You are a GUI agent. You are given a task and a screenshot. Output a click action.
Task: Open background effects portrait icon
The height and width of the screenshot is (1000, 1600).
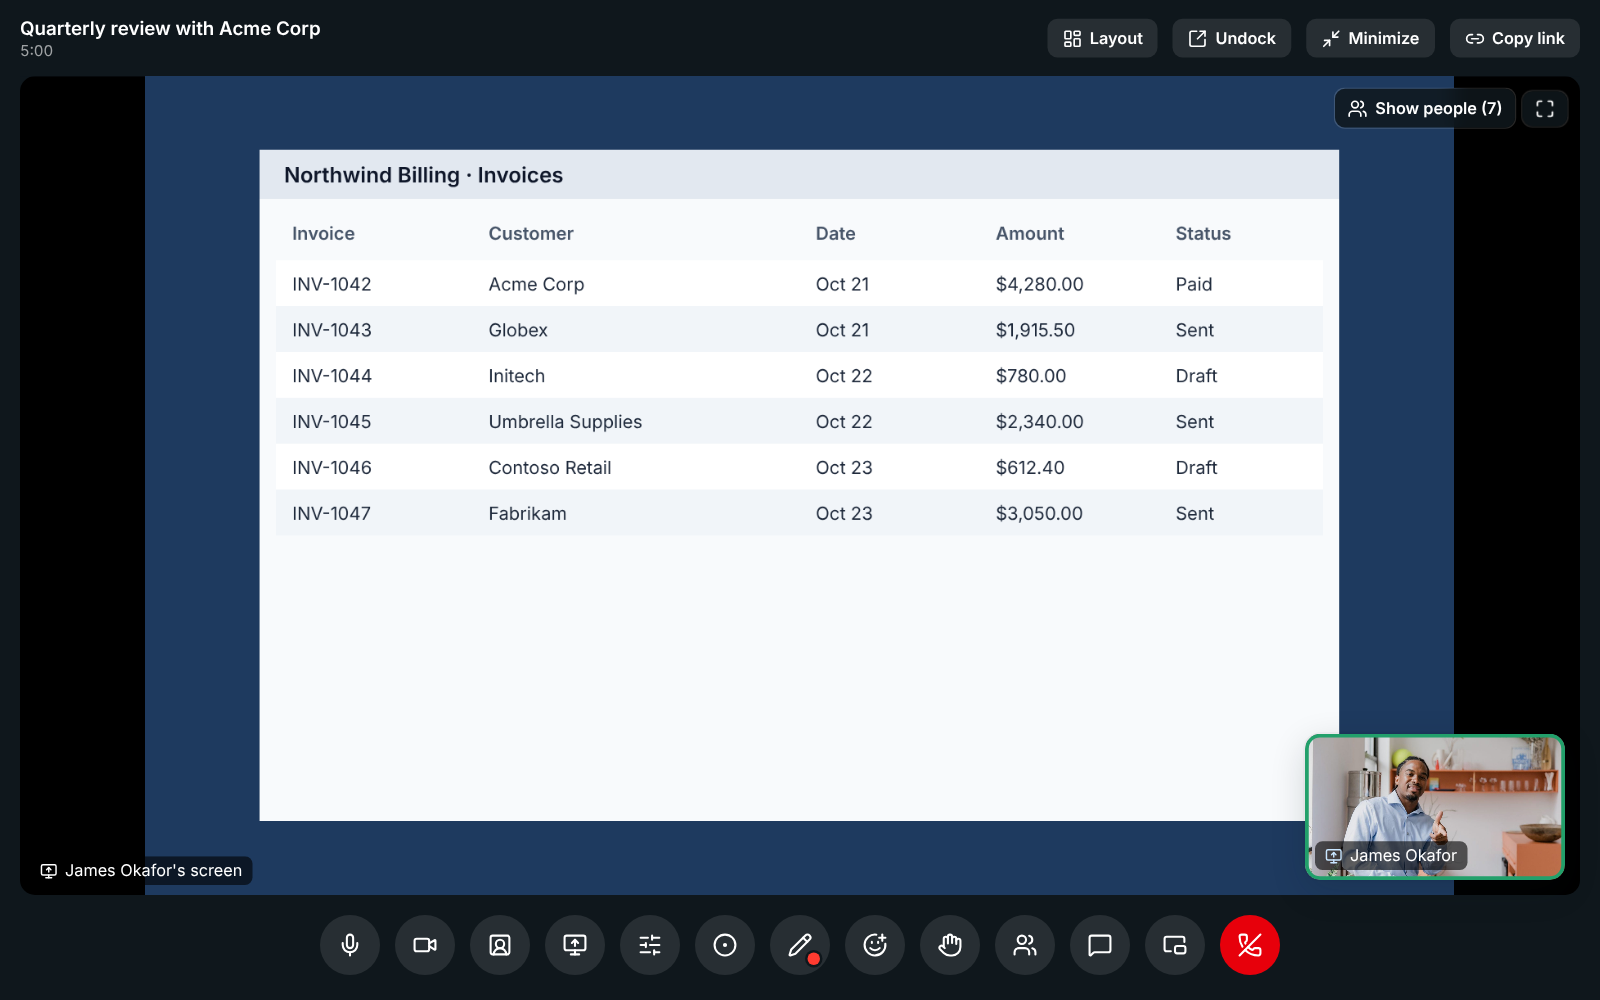point(500,945)
